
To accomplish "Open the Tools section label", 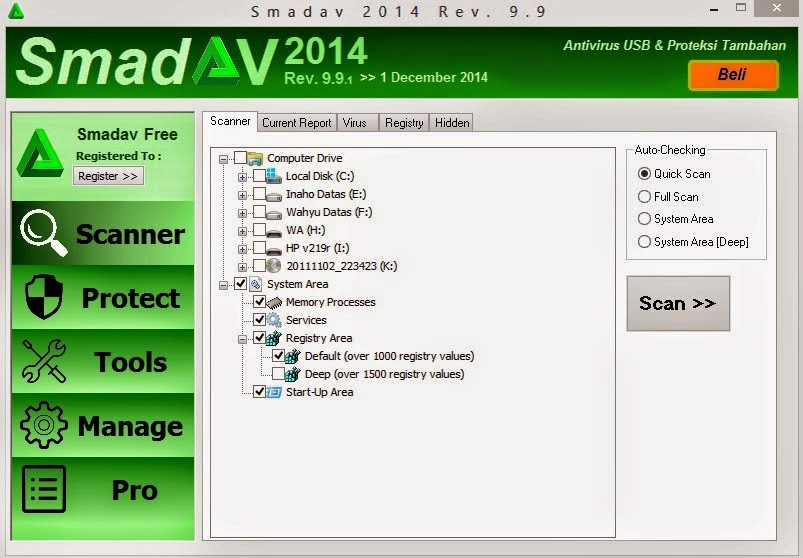I will [x=131, y=362].
